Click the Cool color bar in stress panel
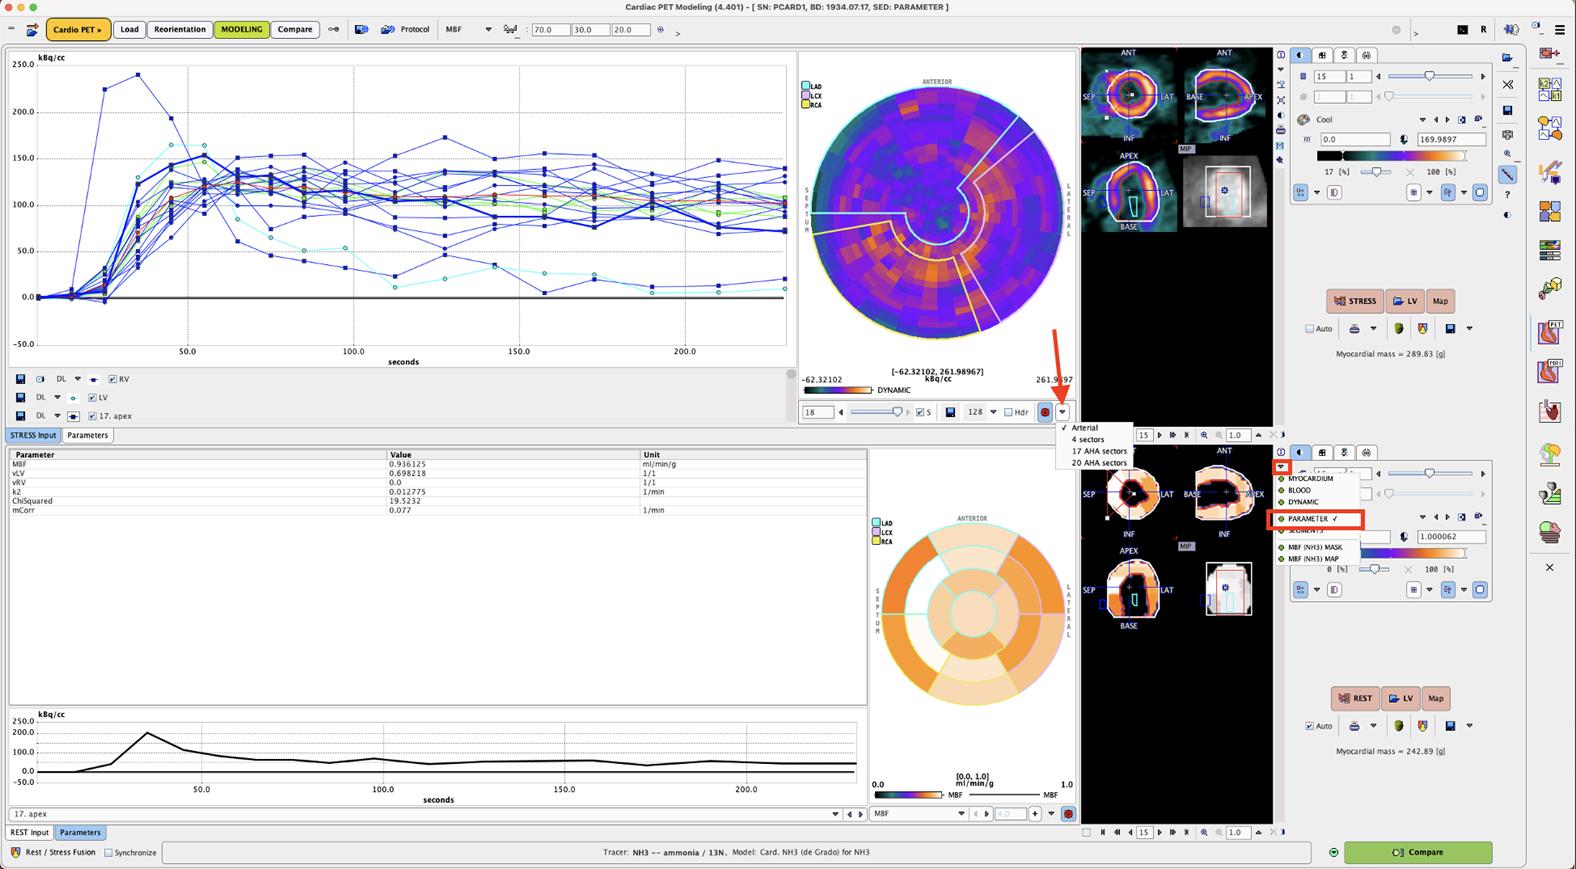Viewport: 1576px width, 869px height. pyautogui.click(x=1391, y=156)
